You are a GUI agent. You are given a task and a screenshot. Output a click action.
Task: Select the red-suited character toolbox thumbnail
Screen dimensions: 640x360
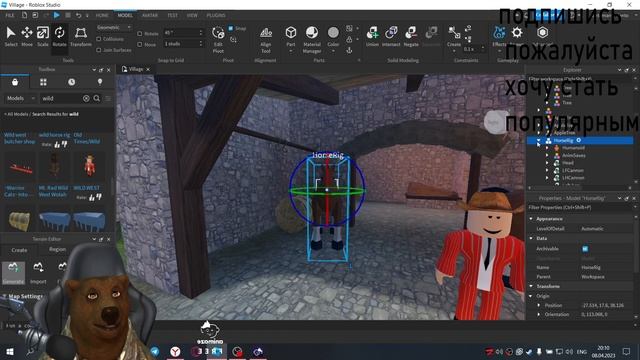pos(89,165)
